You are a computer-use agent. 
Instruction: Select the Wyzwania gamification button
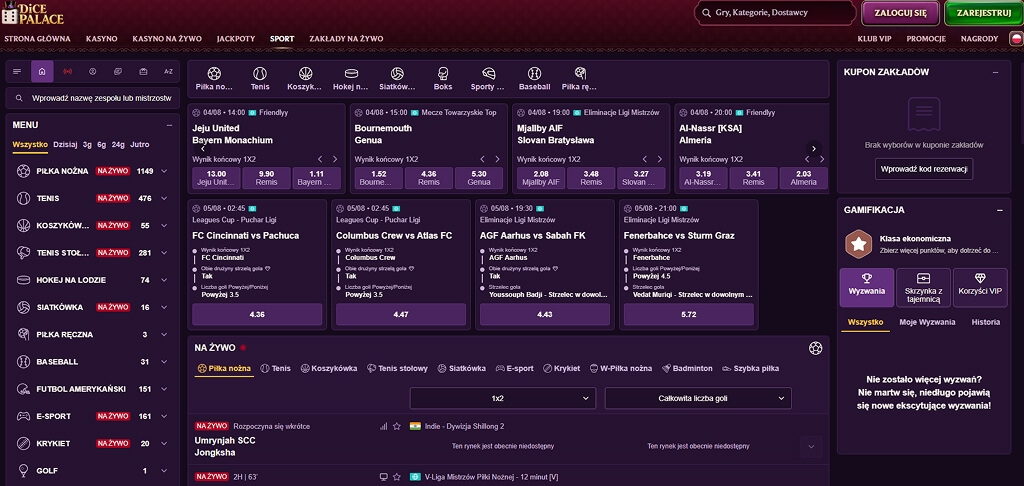(867, 287)
